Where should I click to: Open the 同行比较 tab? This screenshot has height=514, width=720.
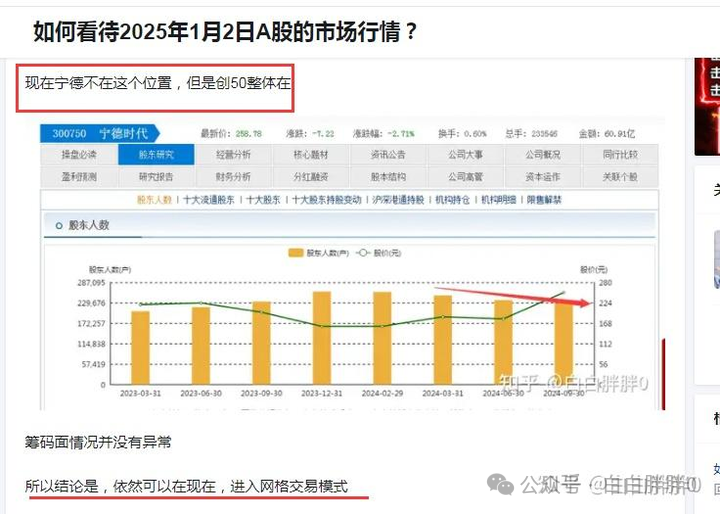coord(620,155)
